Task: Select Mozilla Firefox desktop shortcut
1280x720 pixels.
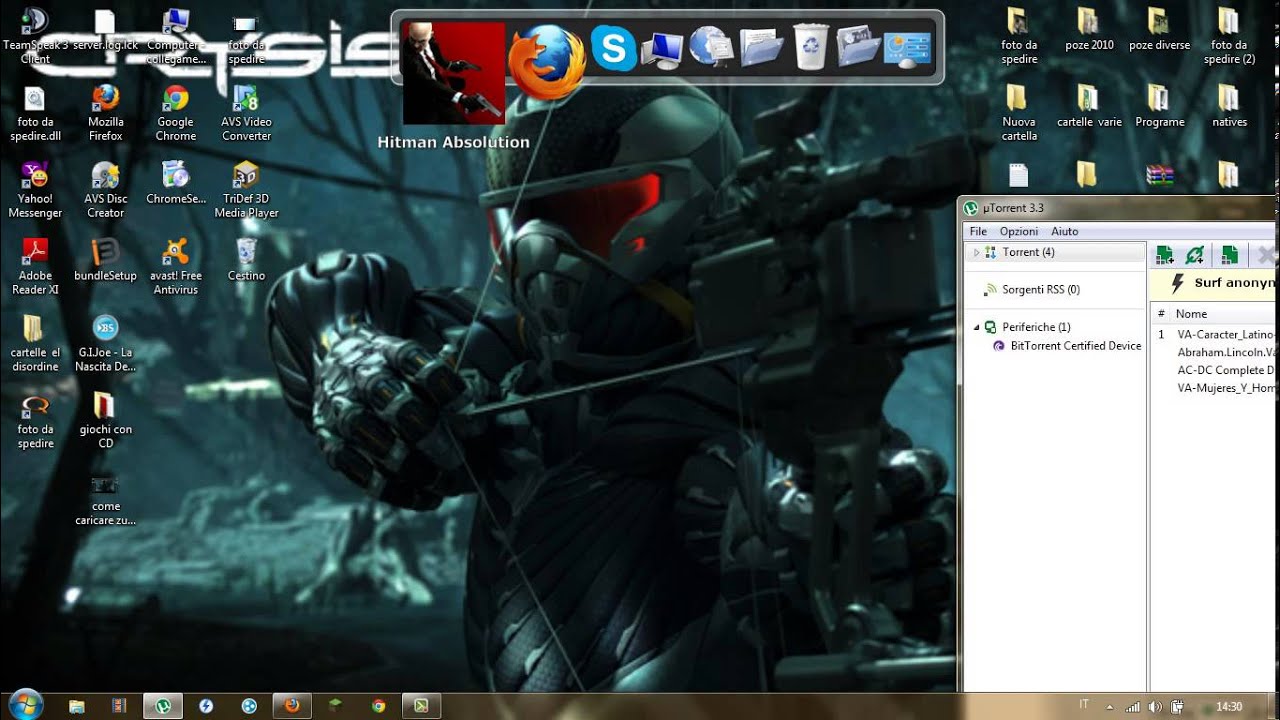Action: pos(106,113)
